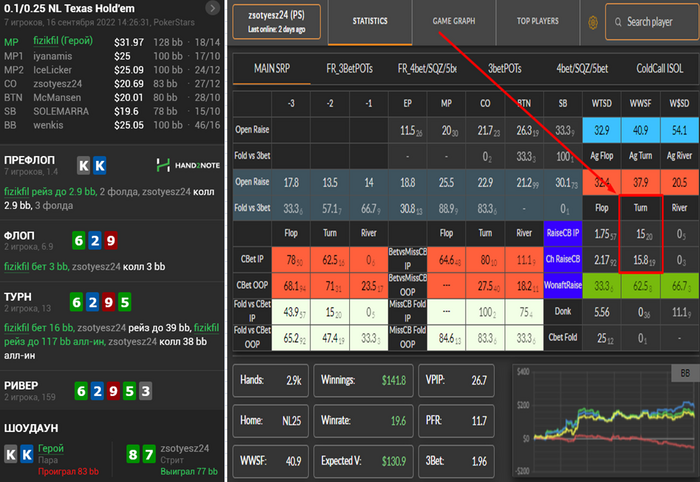The width and height of the screenshot is (700, 482).
Task: Click the W$SD 54.1 blue cell
Action: tap(679, 130)
